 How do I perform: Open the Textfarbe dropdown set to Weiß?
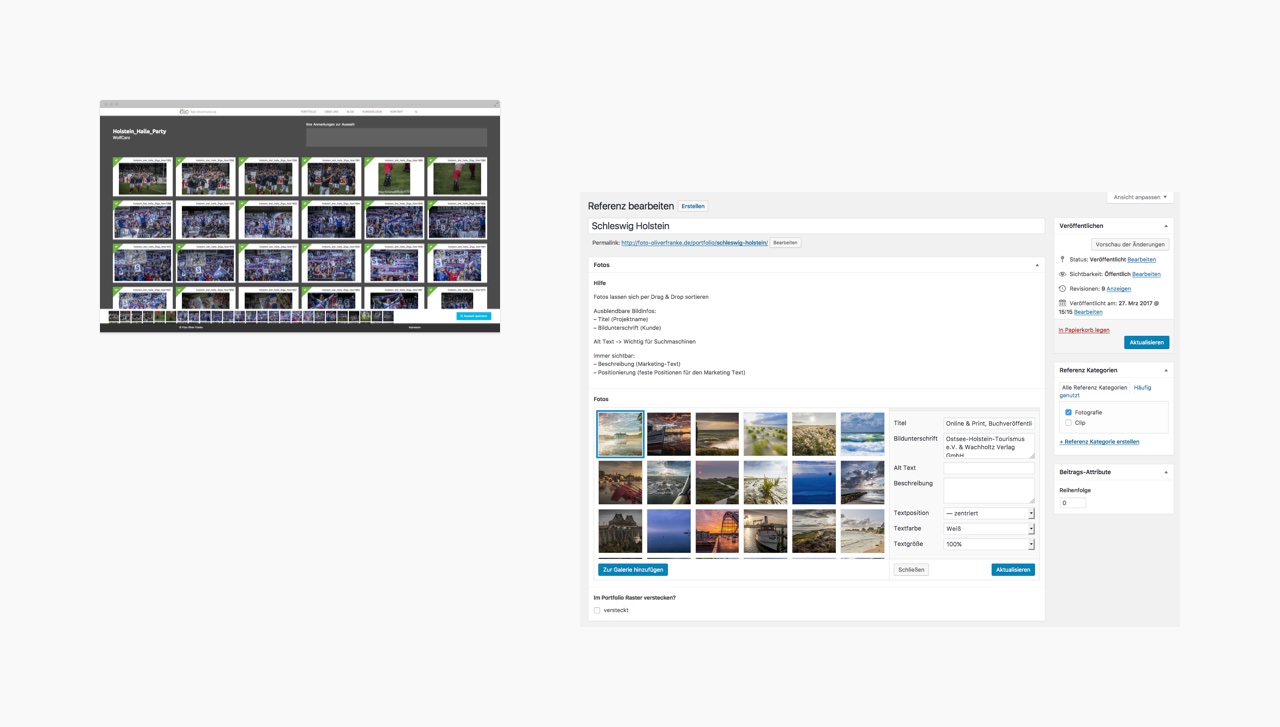[x=989, y=529]
